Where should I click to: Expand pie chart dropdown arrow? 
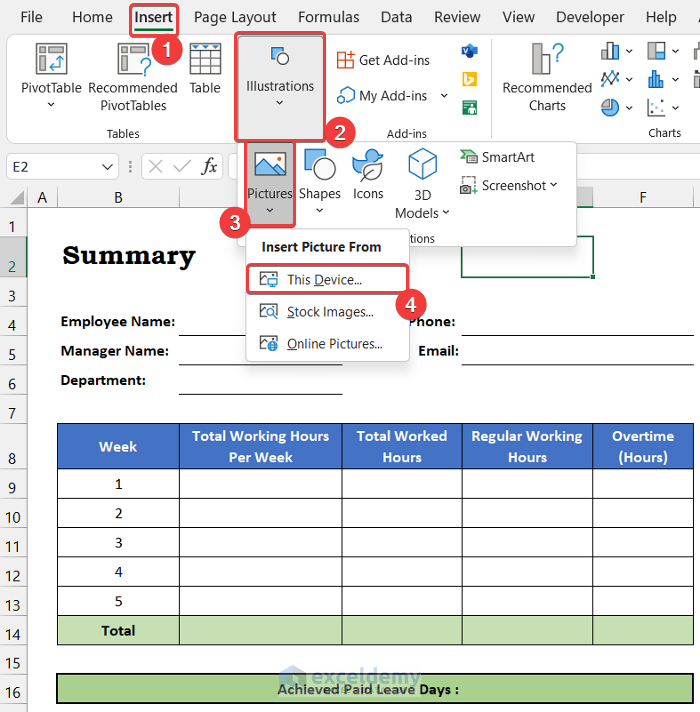click(629, 108)
